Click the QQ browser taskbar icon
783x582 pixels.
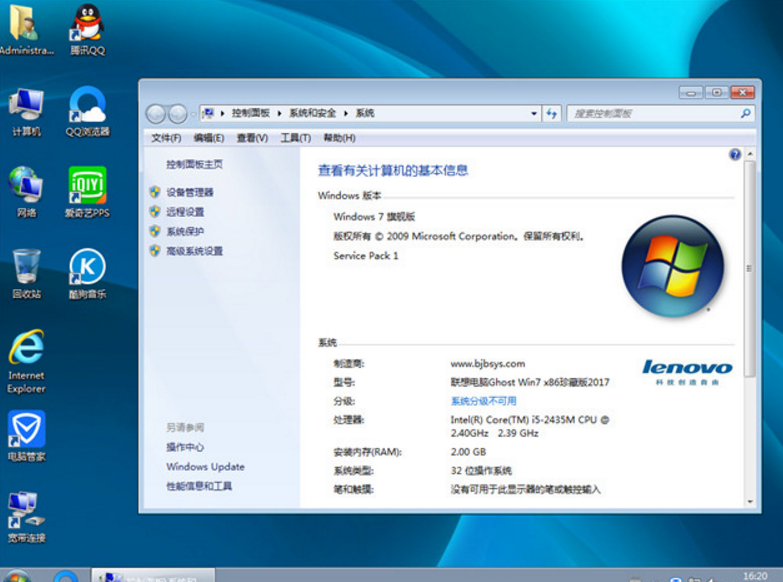[65, 576]
